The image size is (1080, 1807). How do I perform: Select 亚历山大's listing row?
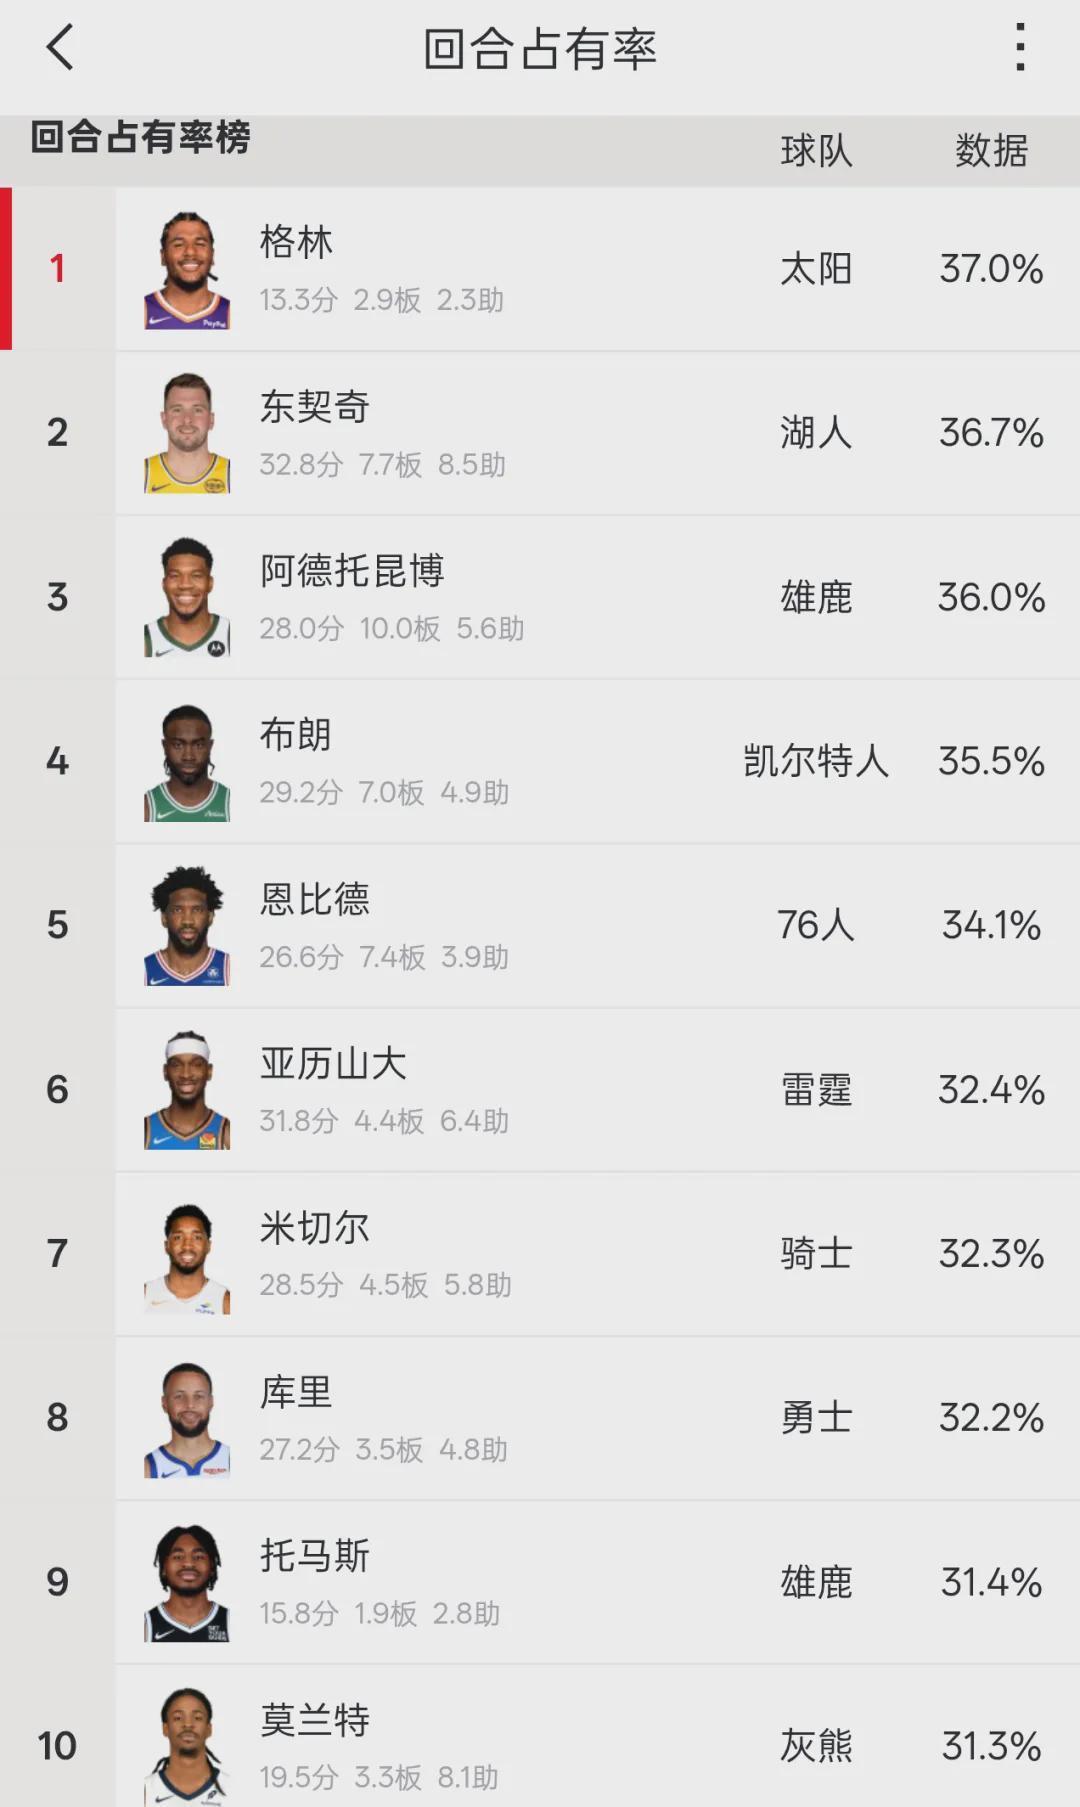tap(540, 1090)
